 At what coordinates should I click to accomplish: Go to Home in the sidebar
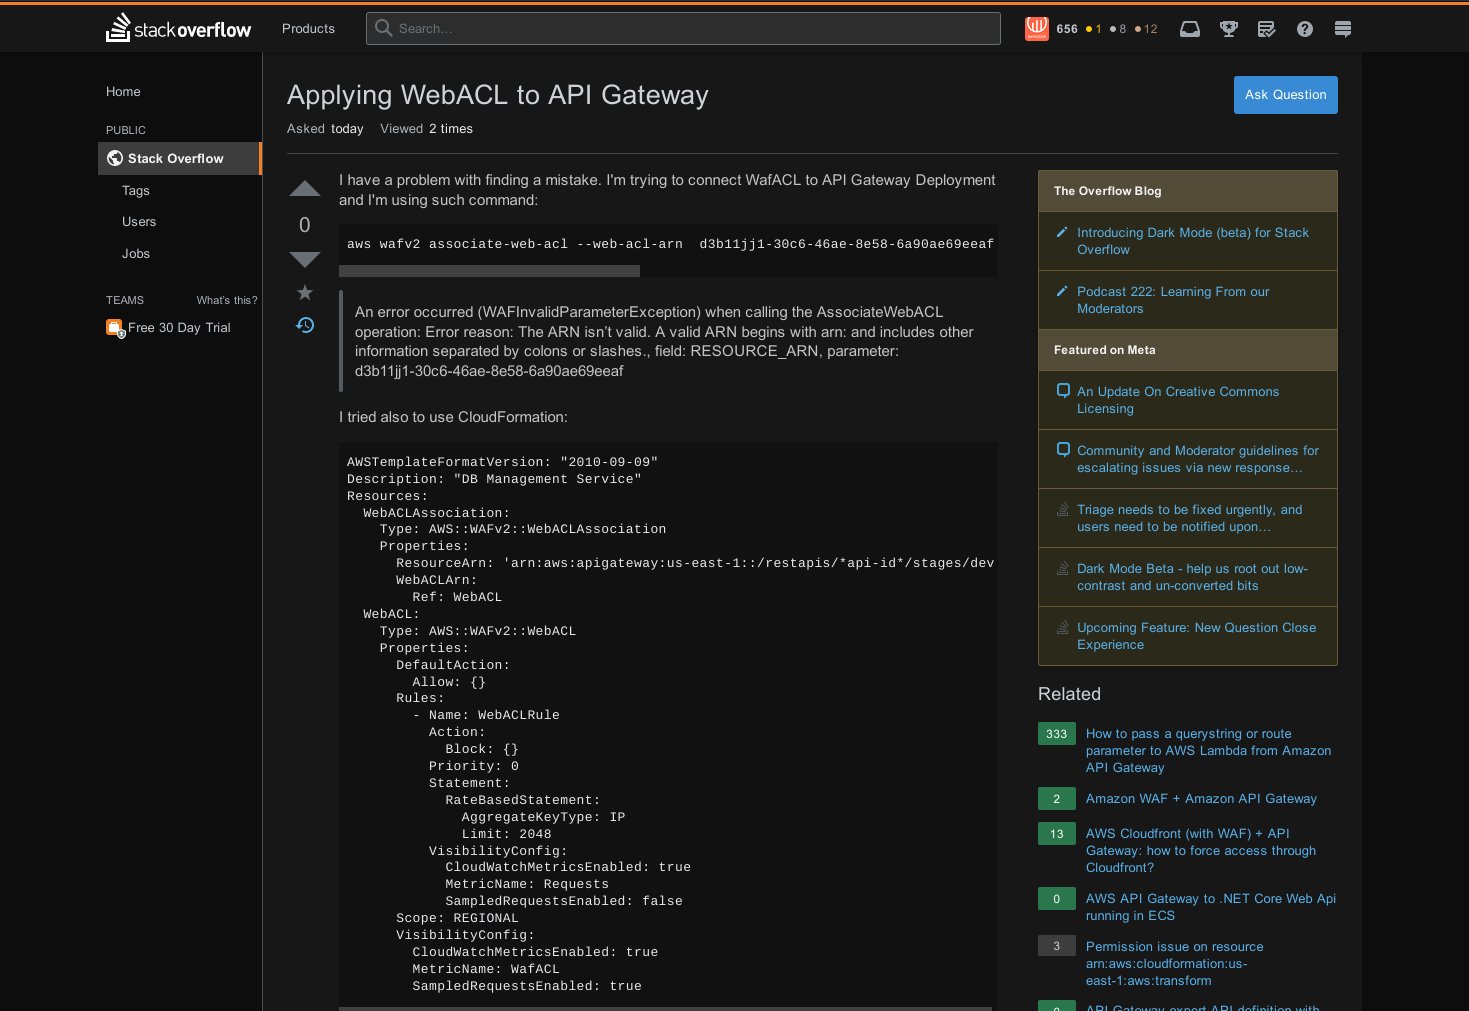point(123,91)
